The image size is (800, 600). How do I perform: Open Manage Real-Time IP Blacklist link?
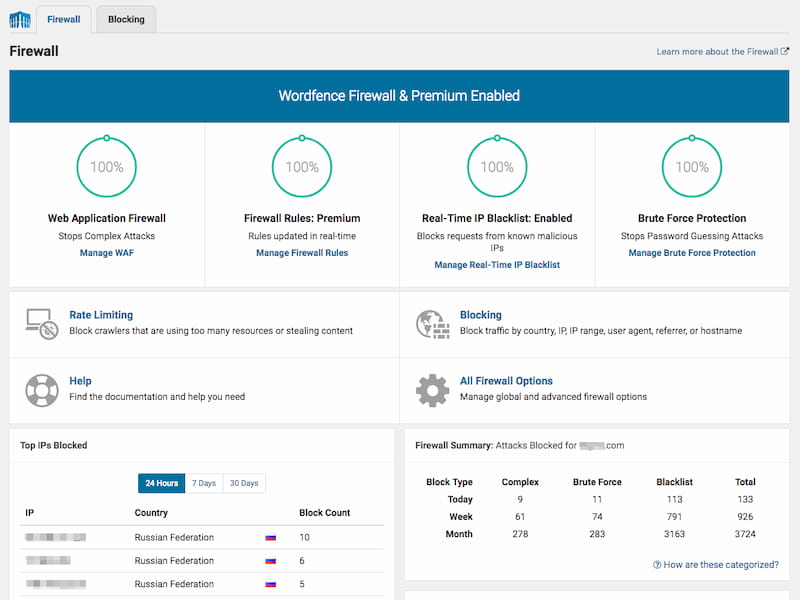497,265
